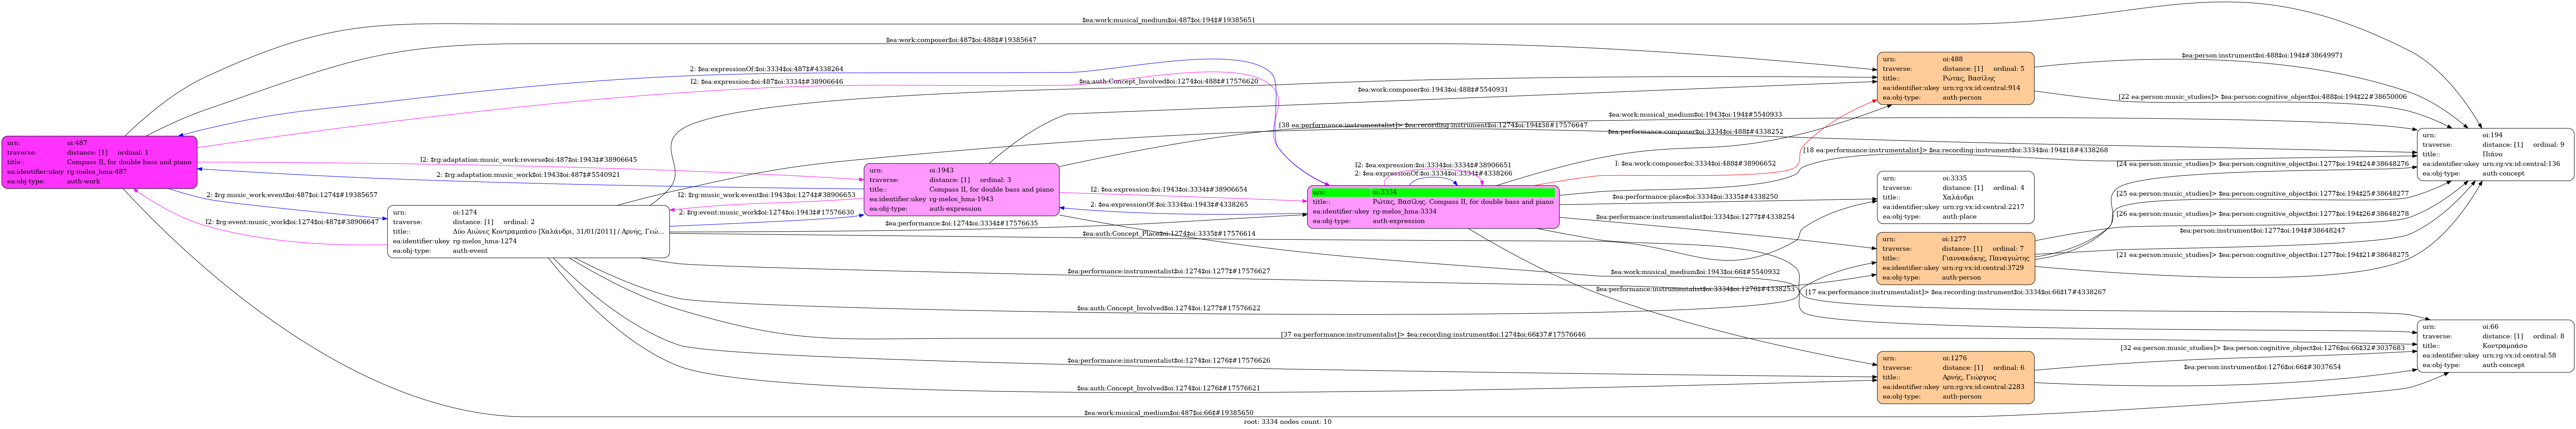
Task: Click the ea:performance:place oi:3334 to oi:3335 label
Action: click(x=1695, y=197)
